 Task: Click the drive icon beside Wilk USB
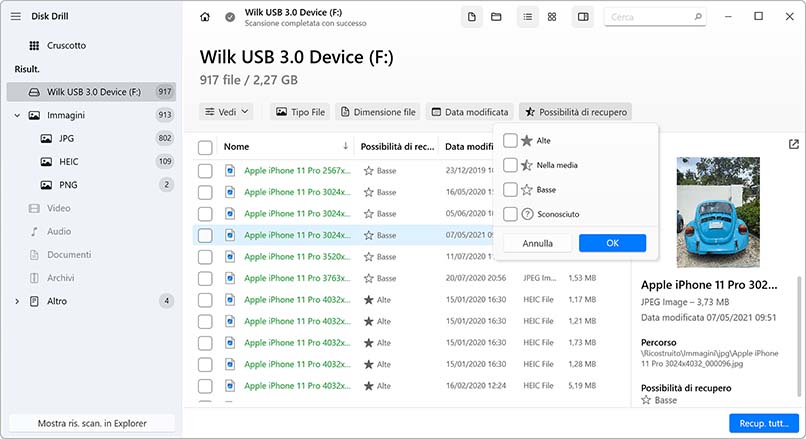pos(34,92)
